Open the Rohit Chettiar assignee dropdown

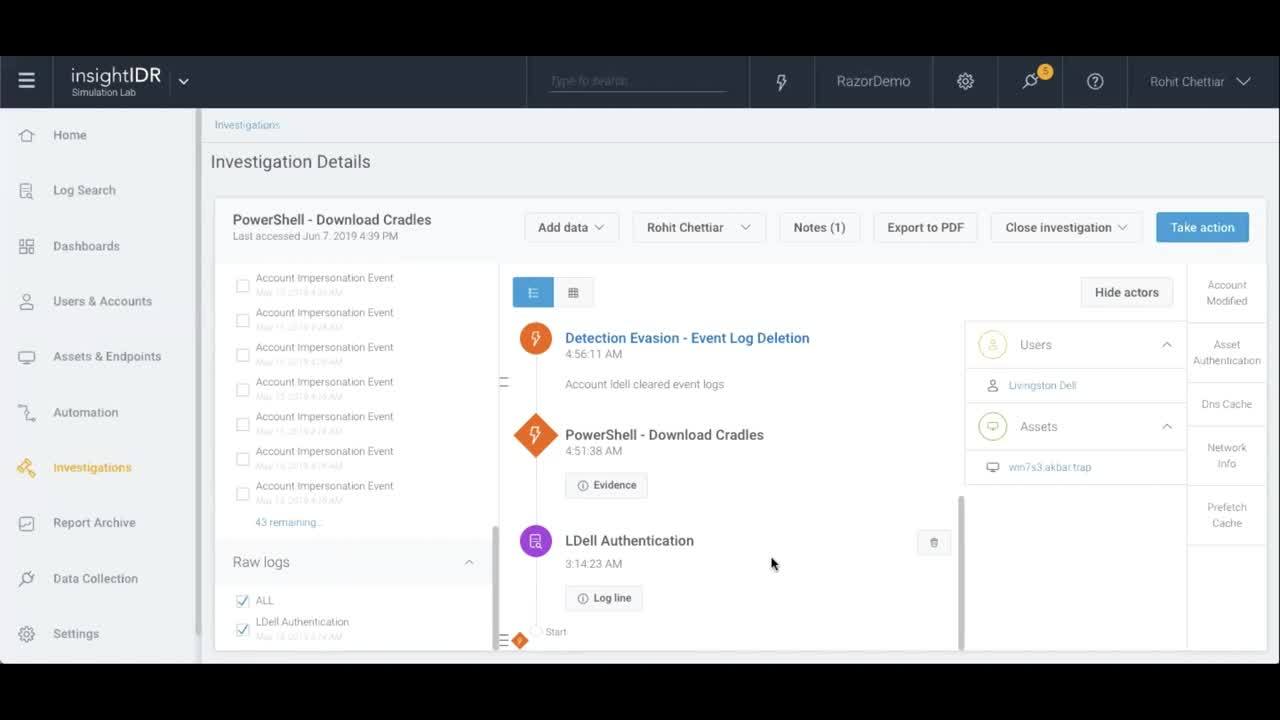coord(699,227)
